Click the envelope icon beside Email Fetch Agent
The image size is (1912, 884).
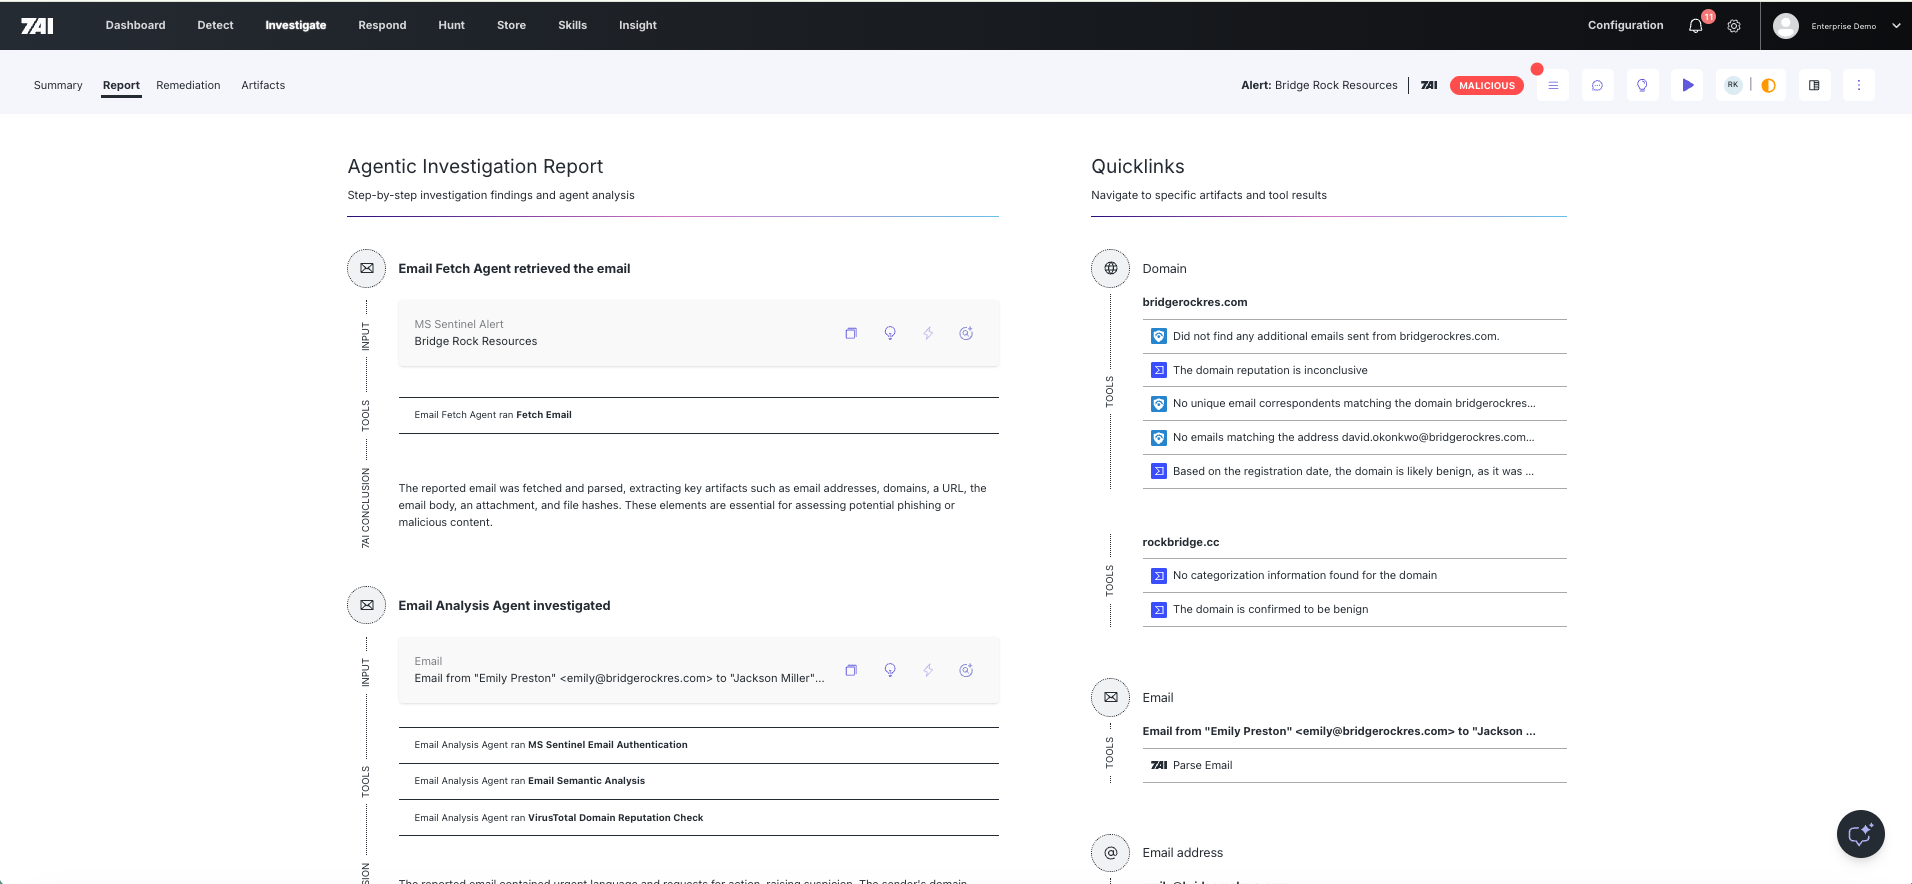tap(367, 268)
